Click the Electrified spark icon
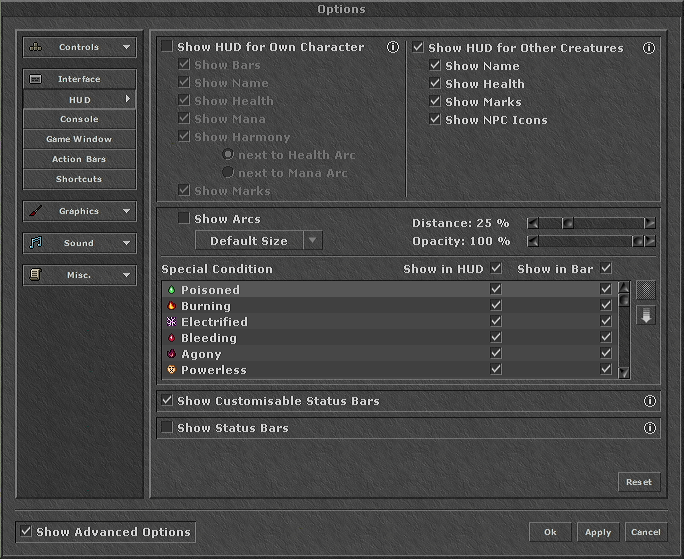This screenshot has height=559, width=684. click(x=171, y=322)
